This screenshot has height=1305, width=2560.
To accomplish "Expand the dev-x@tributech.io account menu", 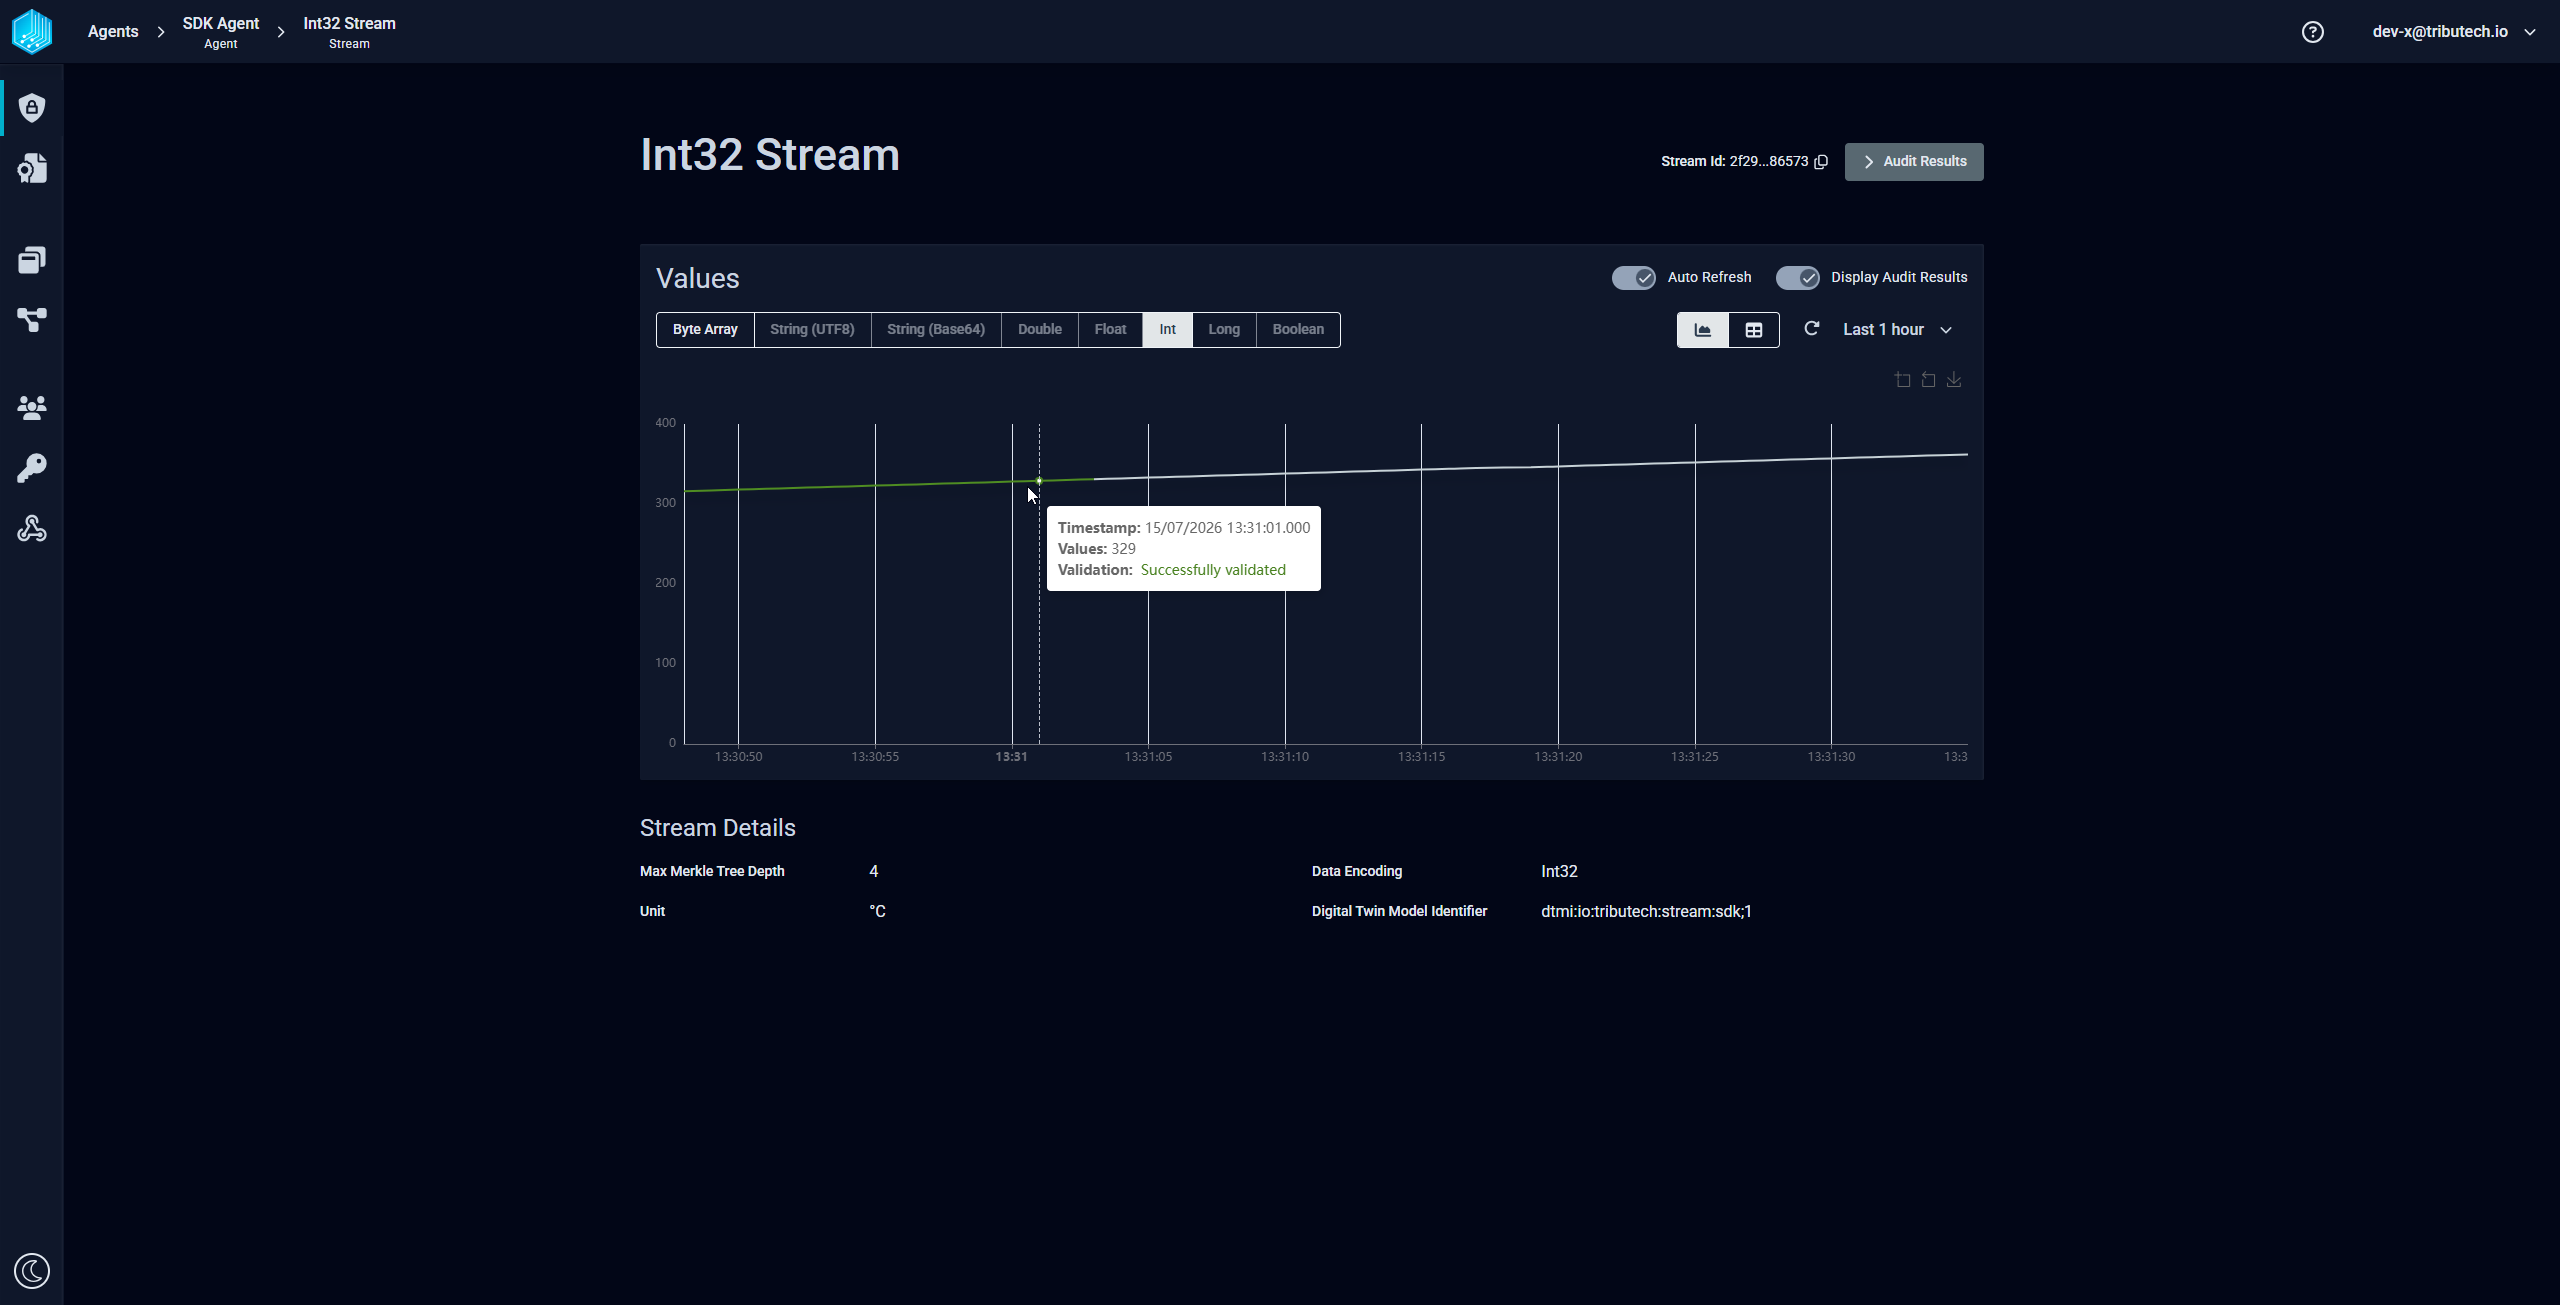I will 2454,32.
